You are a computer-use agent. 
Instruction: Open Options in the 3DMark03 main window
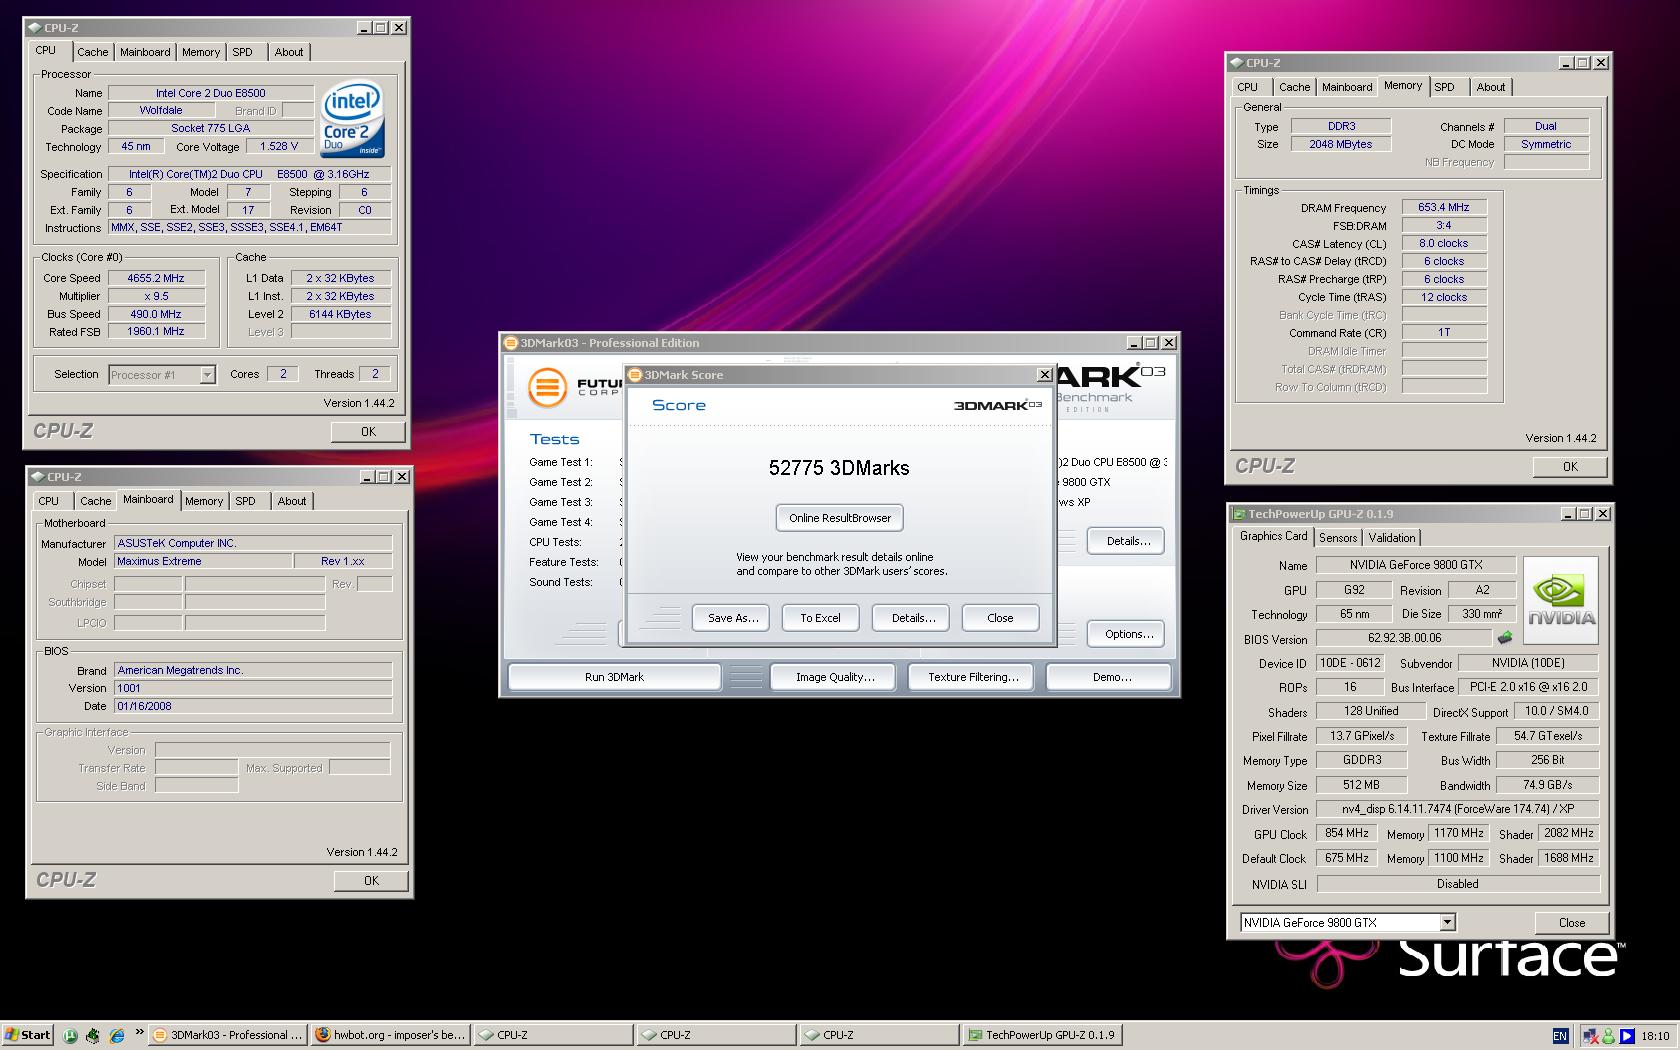[1128, 634]
